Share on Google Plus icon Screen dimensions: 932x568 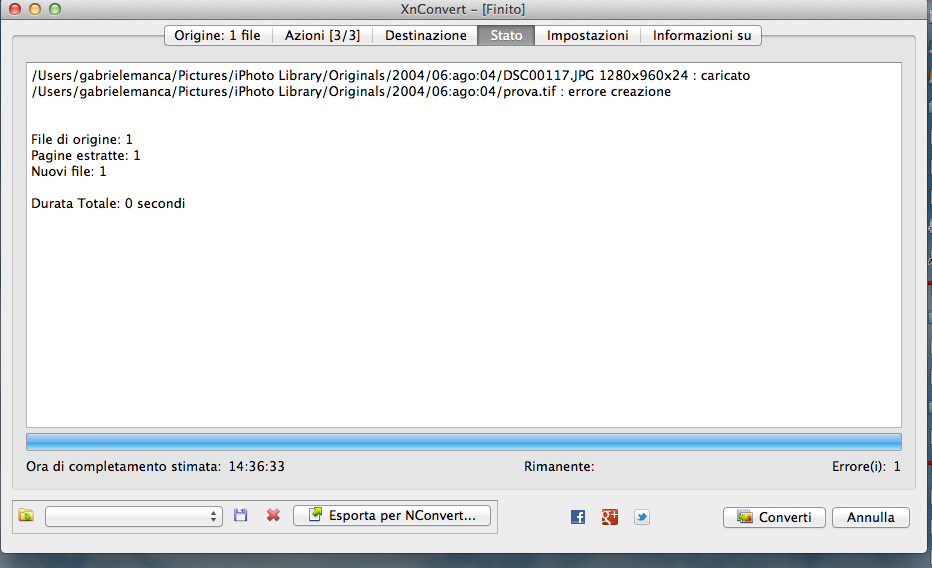coord(610,517)
